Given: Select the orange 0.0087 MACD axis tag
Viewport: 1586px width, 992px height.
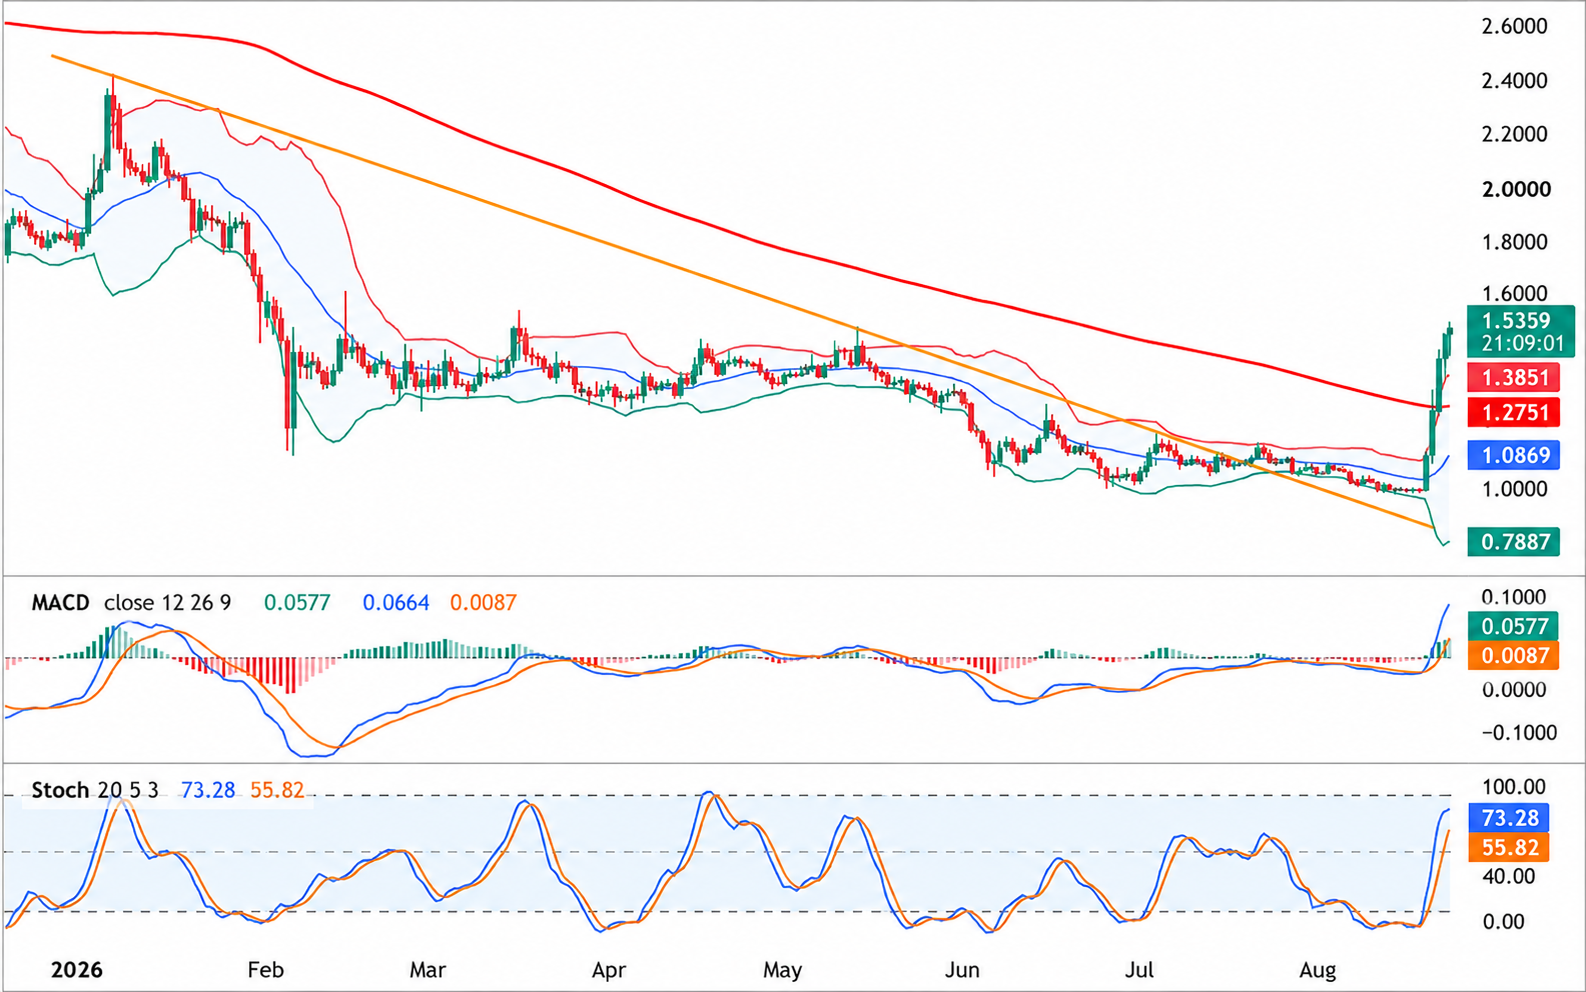Looking at the screenshot, I should click(1514, 656).
